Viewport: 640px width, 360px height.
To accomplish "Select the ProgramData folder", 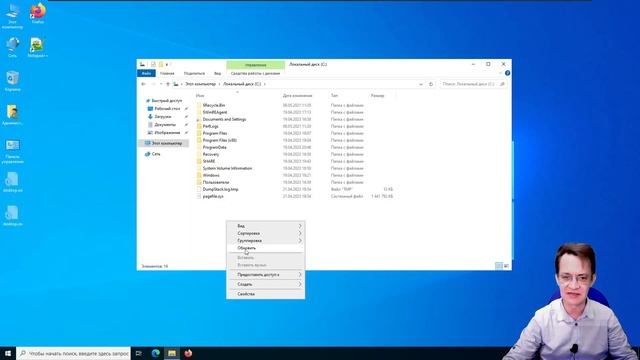I will tap(214, 147).
